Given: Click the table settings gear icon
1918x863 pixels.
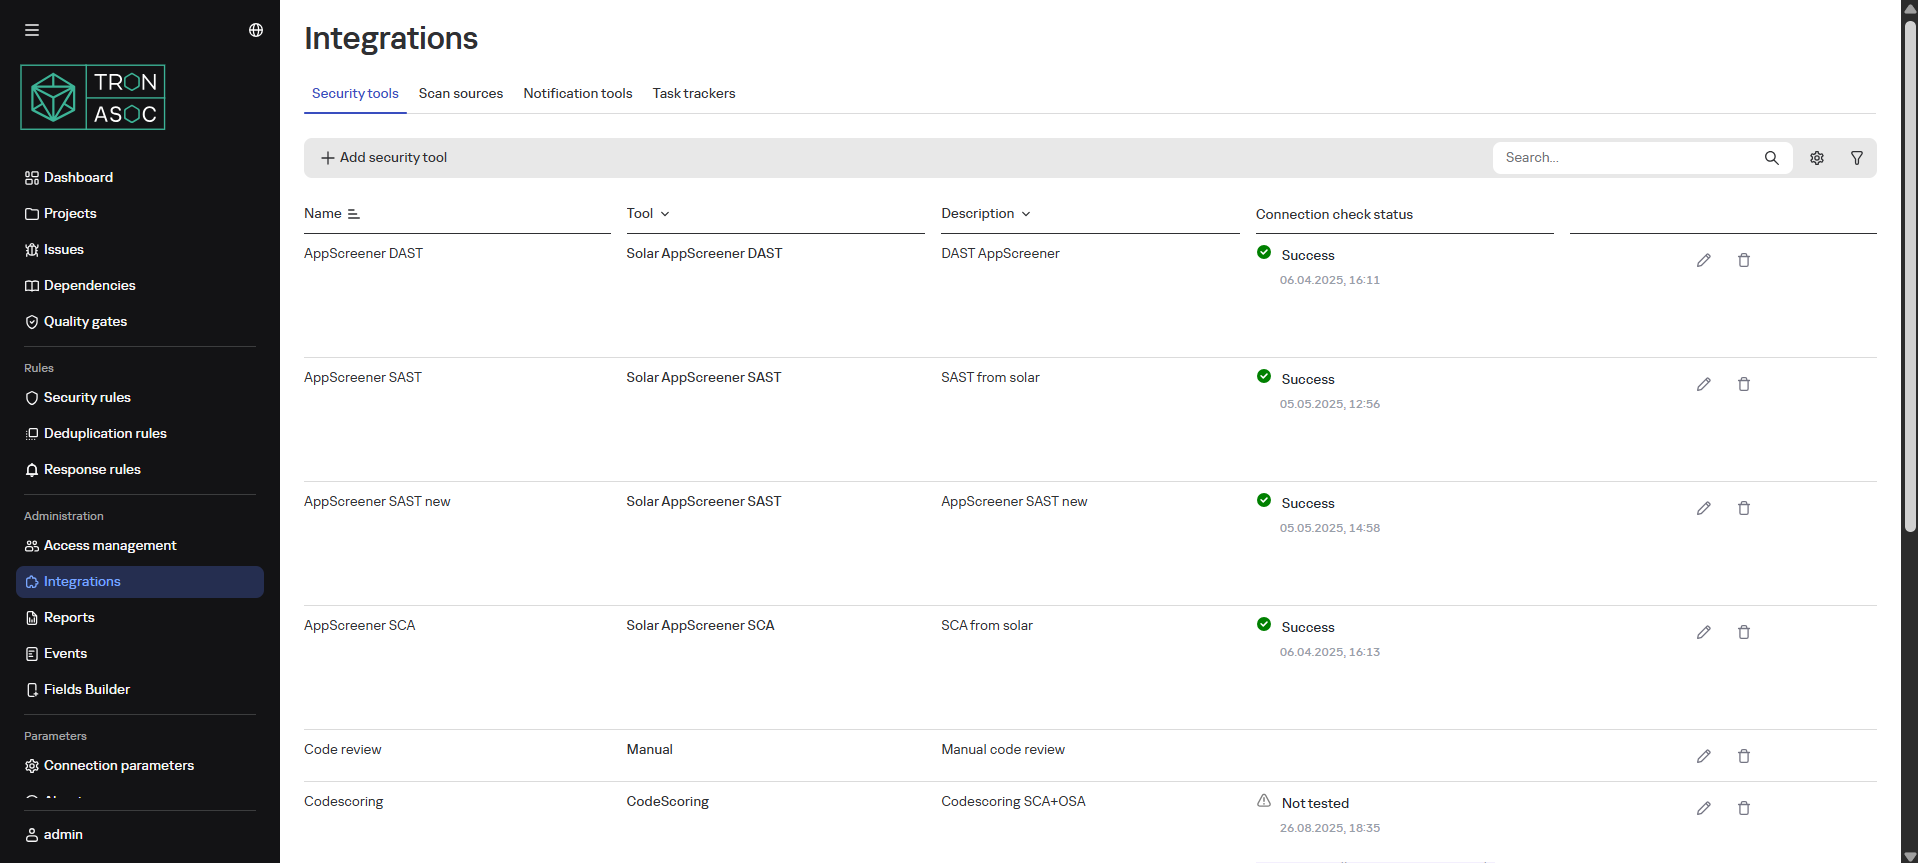Looking at the screenshot, I should pos(1817,158).
